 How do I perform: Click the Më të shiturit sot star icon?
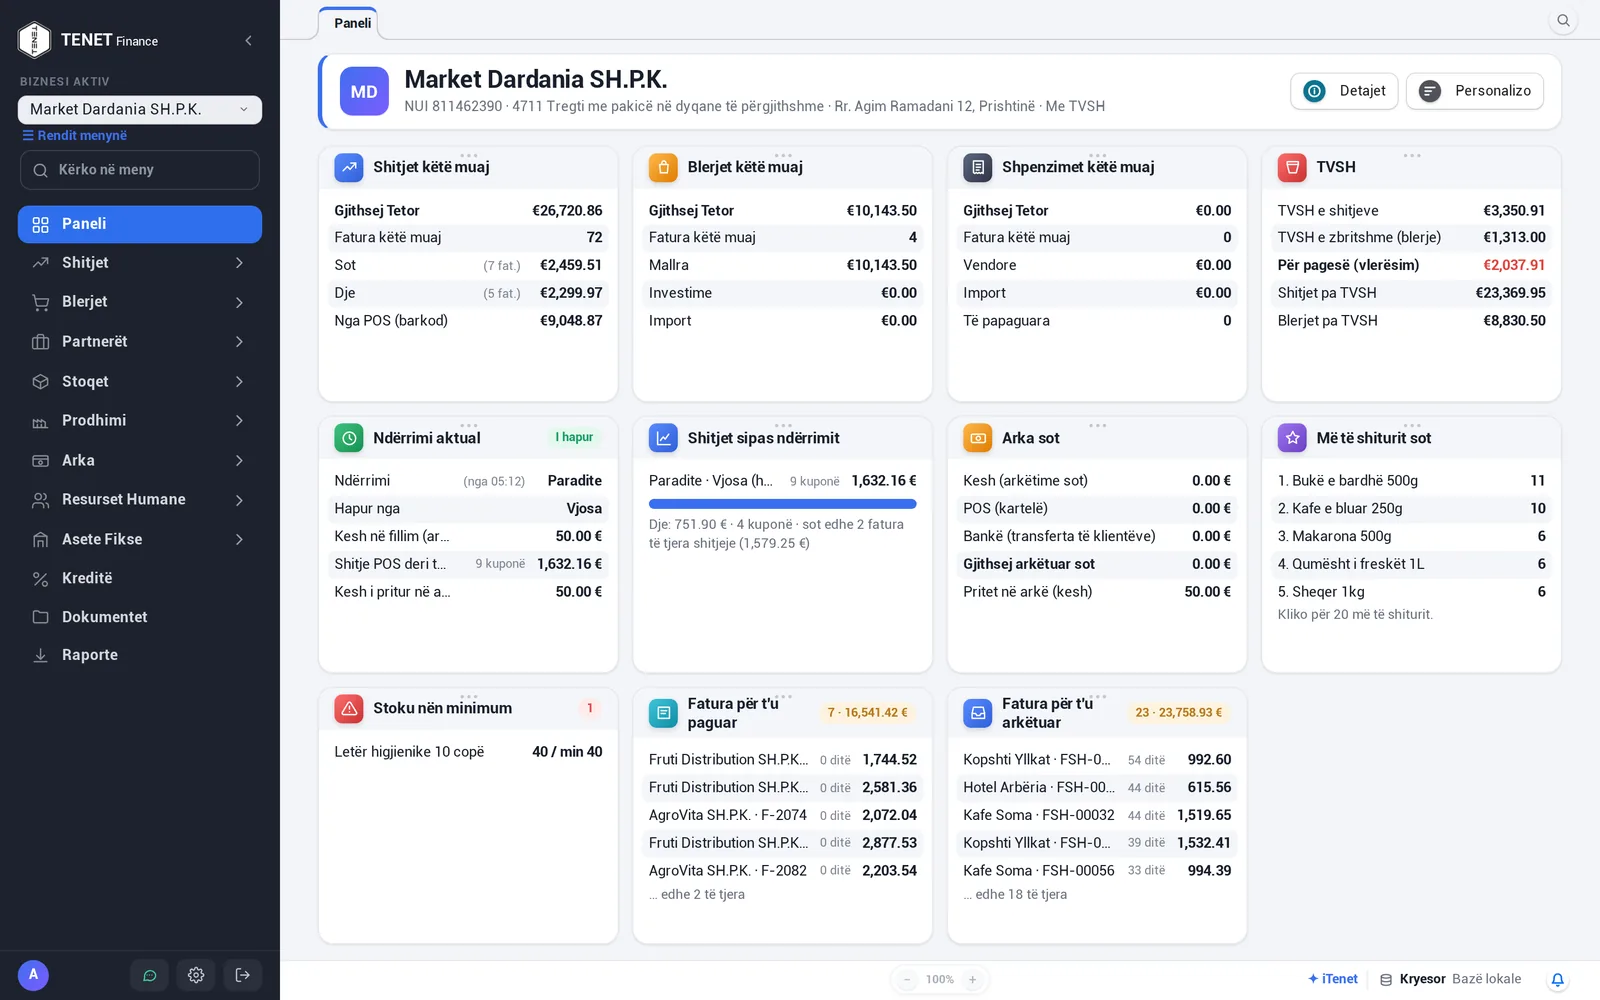coord(1292,438)
